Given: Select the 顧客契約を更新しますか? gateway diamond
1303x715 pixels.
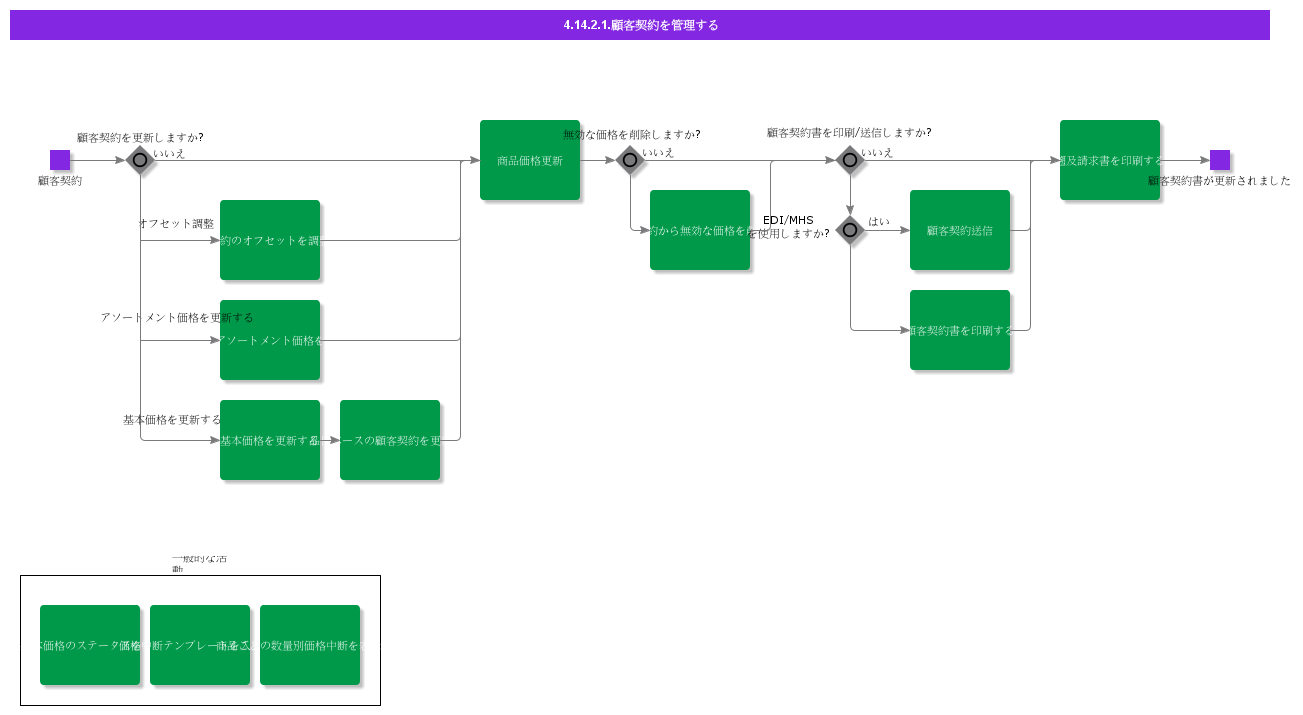Looking at the screenshot, I should tap(140, 160).
